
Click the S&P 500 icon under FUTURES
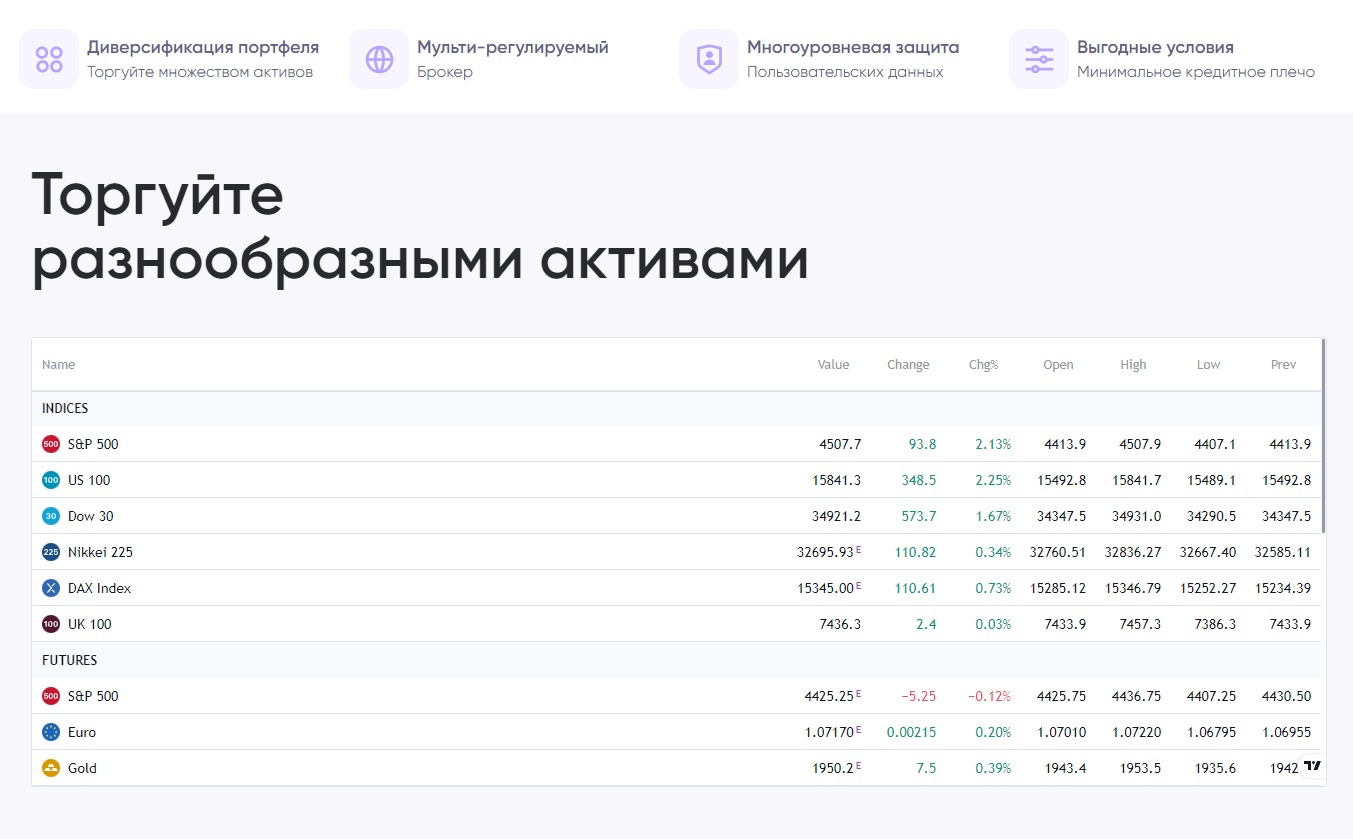coord(51,696)
